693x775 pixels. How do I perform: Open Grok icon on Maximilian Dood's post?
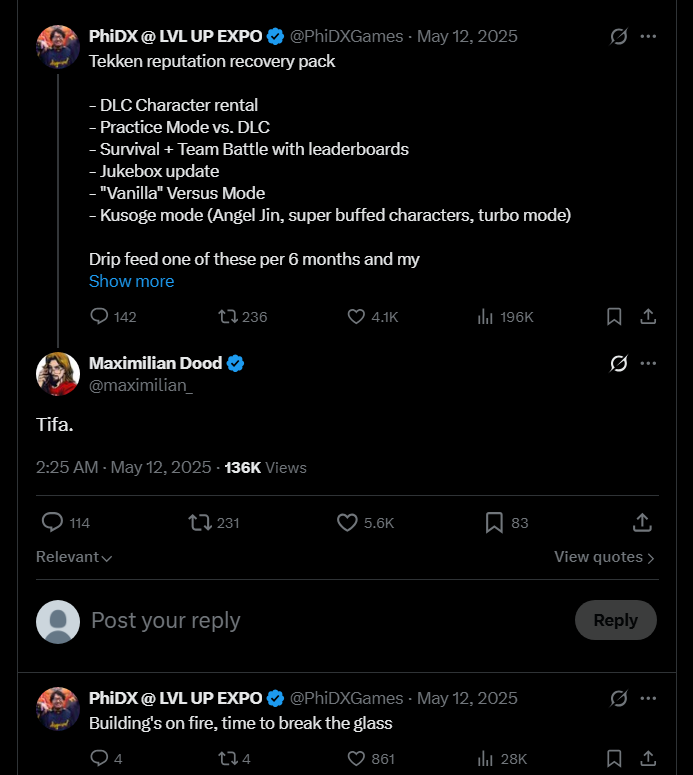tap(619, 363)
